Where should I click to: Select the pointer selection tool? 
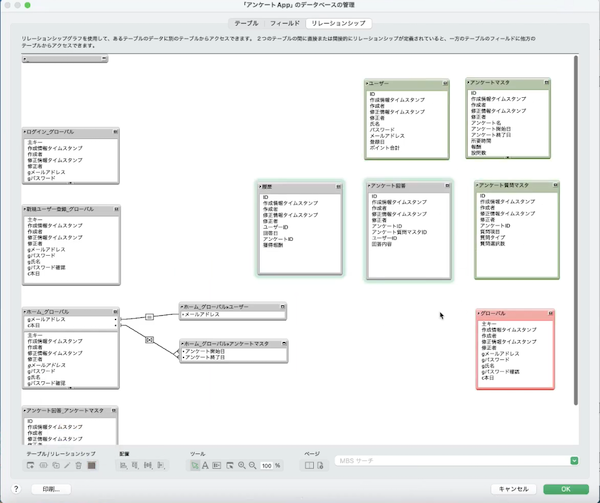coord(194,466)
